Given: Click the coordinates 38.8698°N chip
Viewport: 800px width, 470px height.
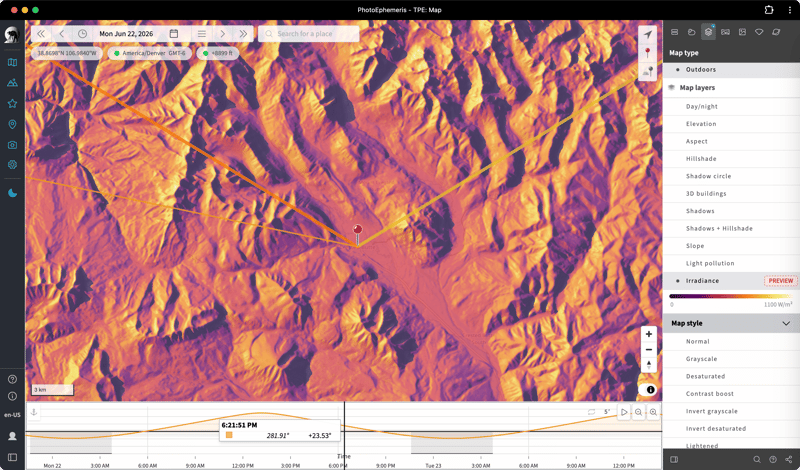Looking at the screenshot, I should (x=67, y=53).
